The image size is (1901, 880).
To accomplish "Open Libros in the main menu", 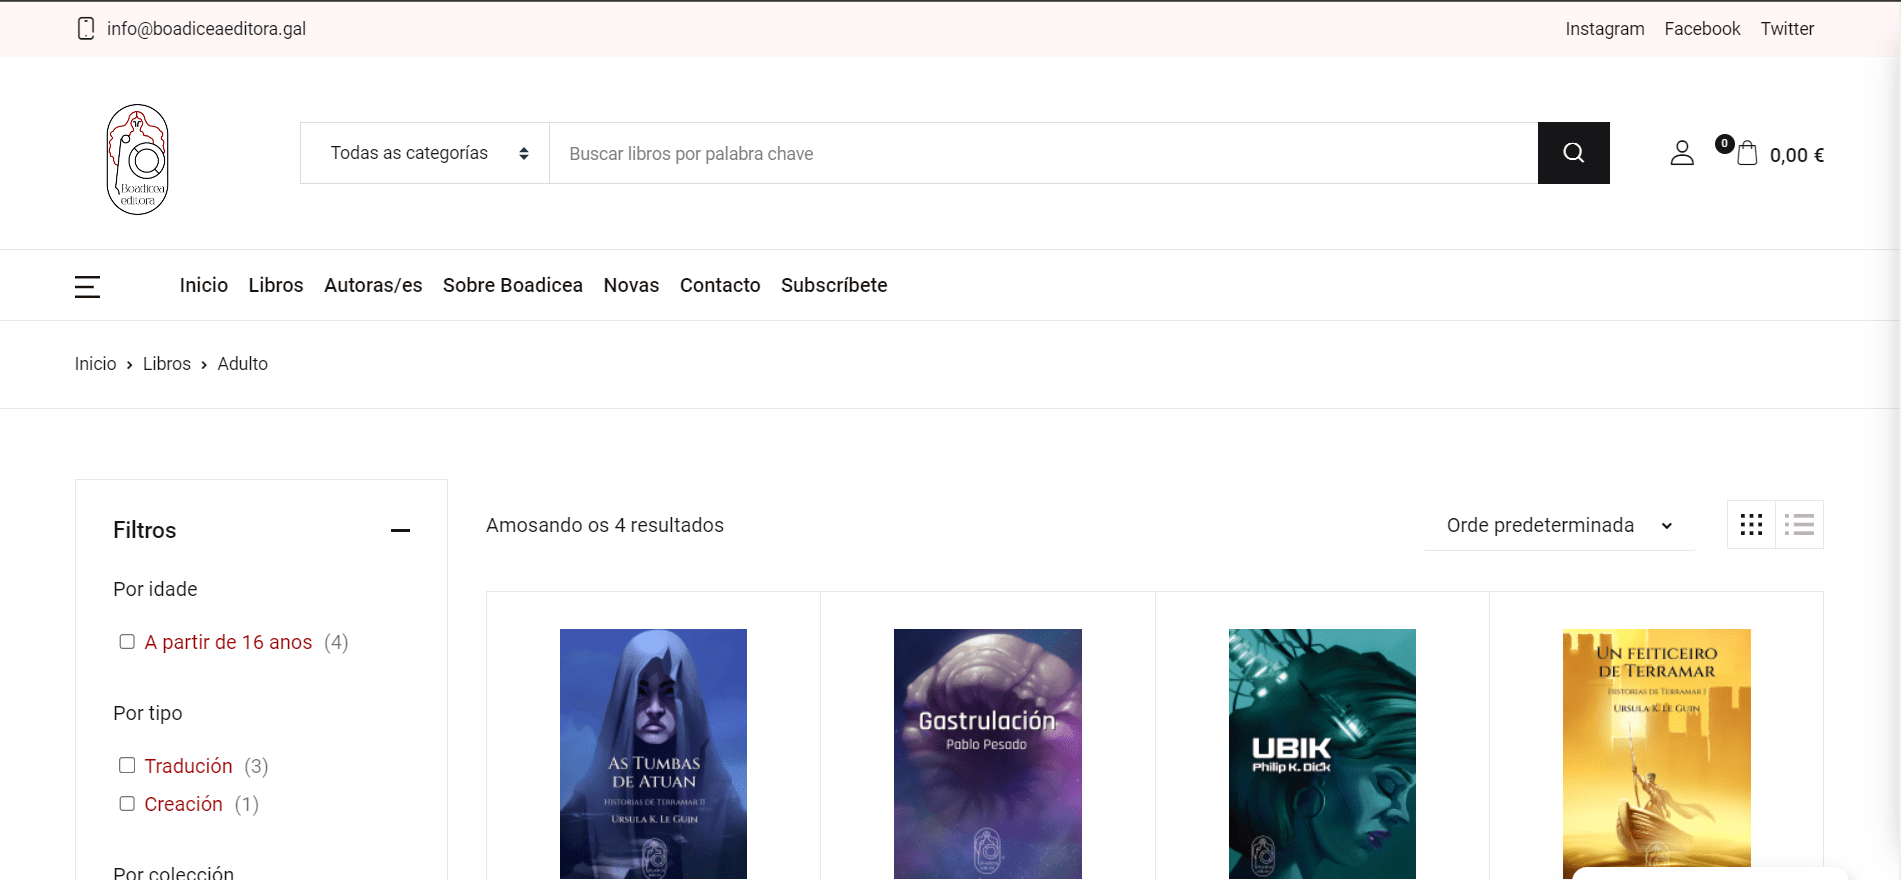I will coord(276,285).
